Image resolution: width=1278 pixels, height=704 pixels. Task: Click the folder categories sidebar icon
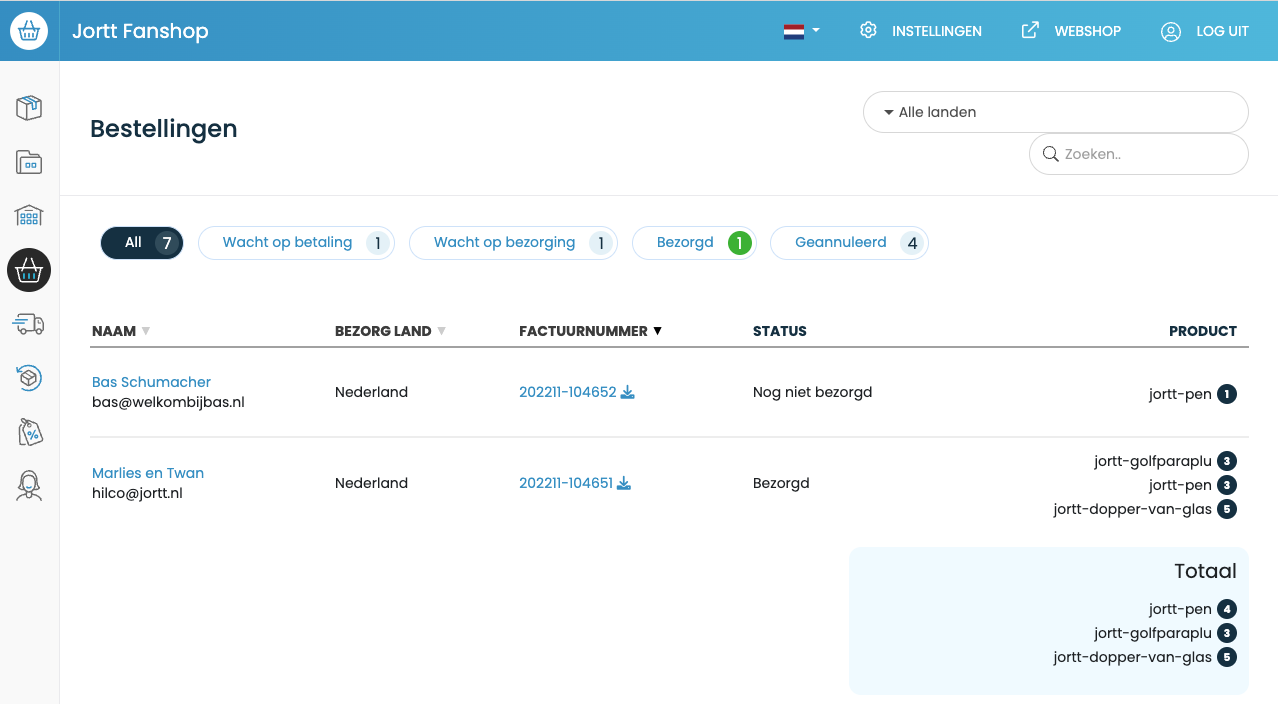[x=29, y=162]
